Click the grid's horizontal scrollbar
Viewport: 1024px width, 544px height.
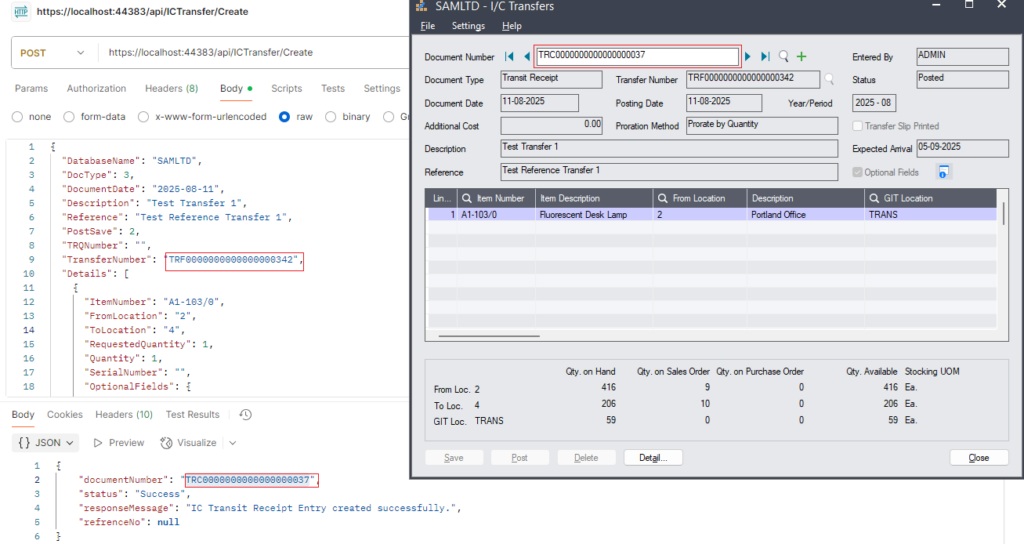[490, 337]
